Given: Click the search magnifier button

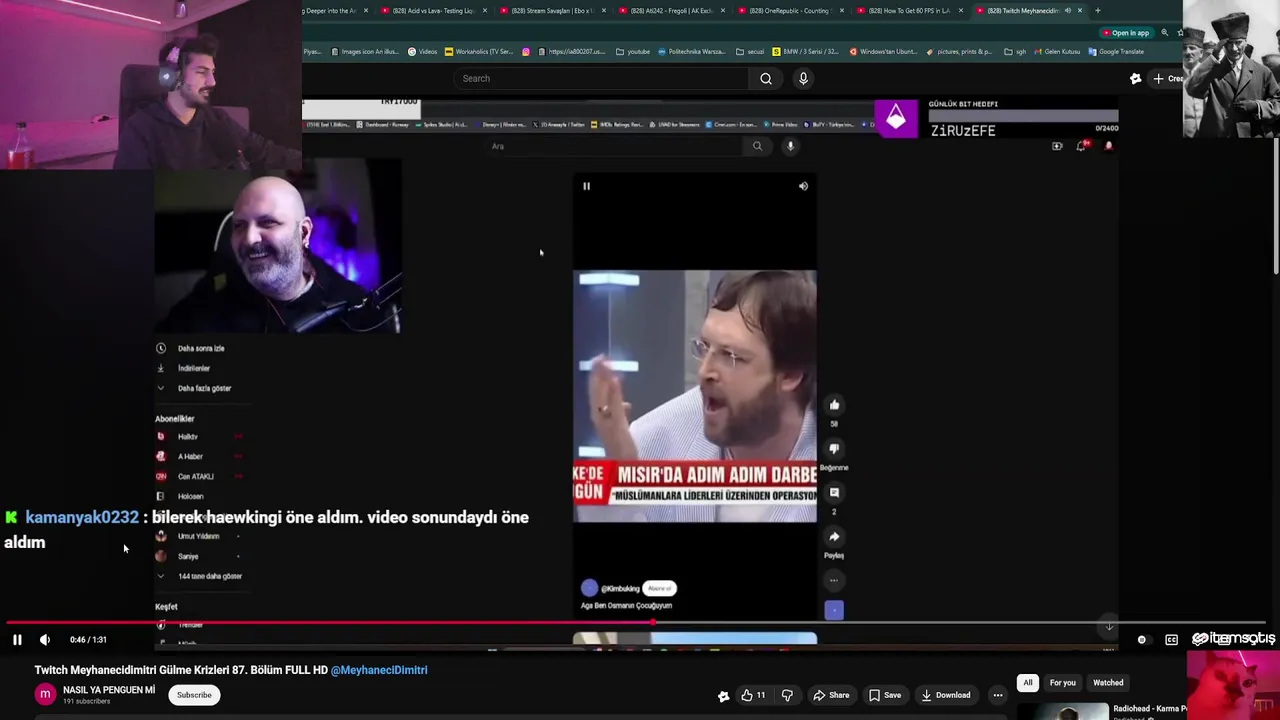Looking at the screenshot, I should point(766,78).
